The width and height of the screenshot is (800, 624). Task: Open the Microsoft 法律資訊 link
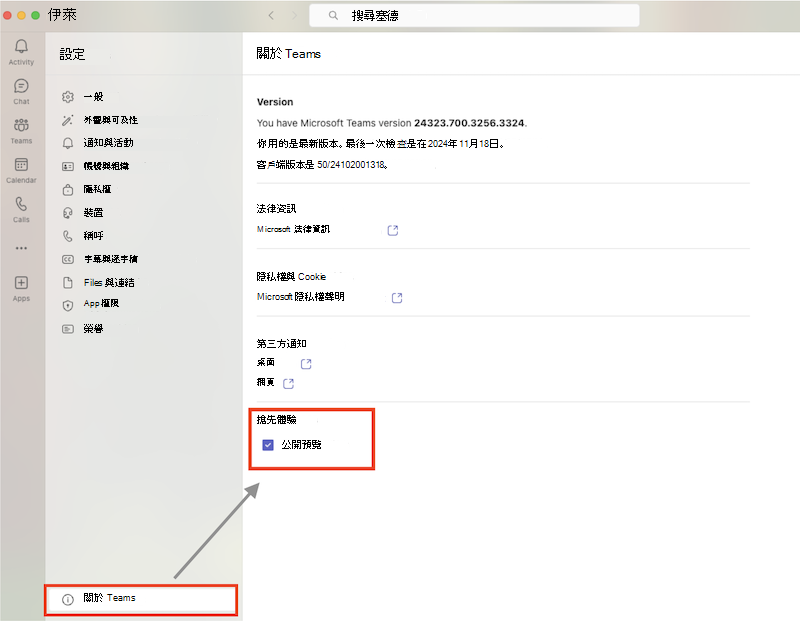(293, 229)
